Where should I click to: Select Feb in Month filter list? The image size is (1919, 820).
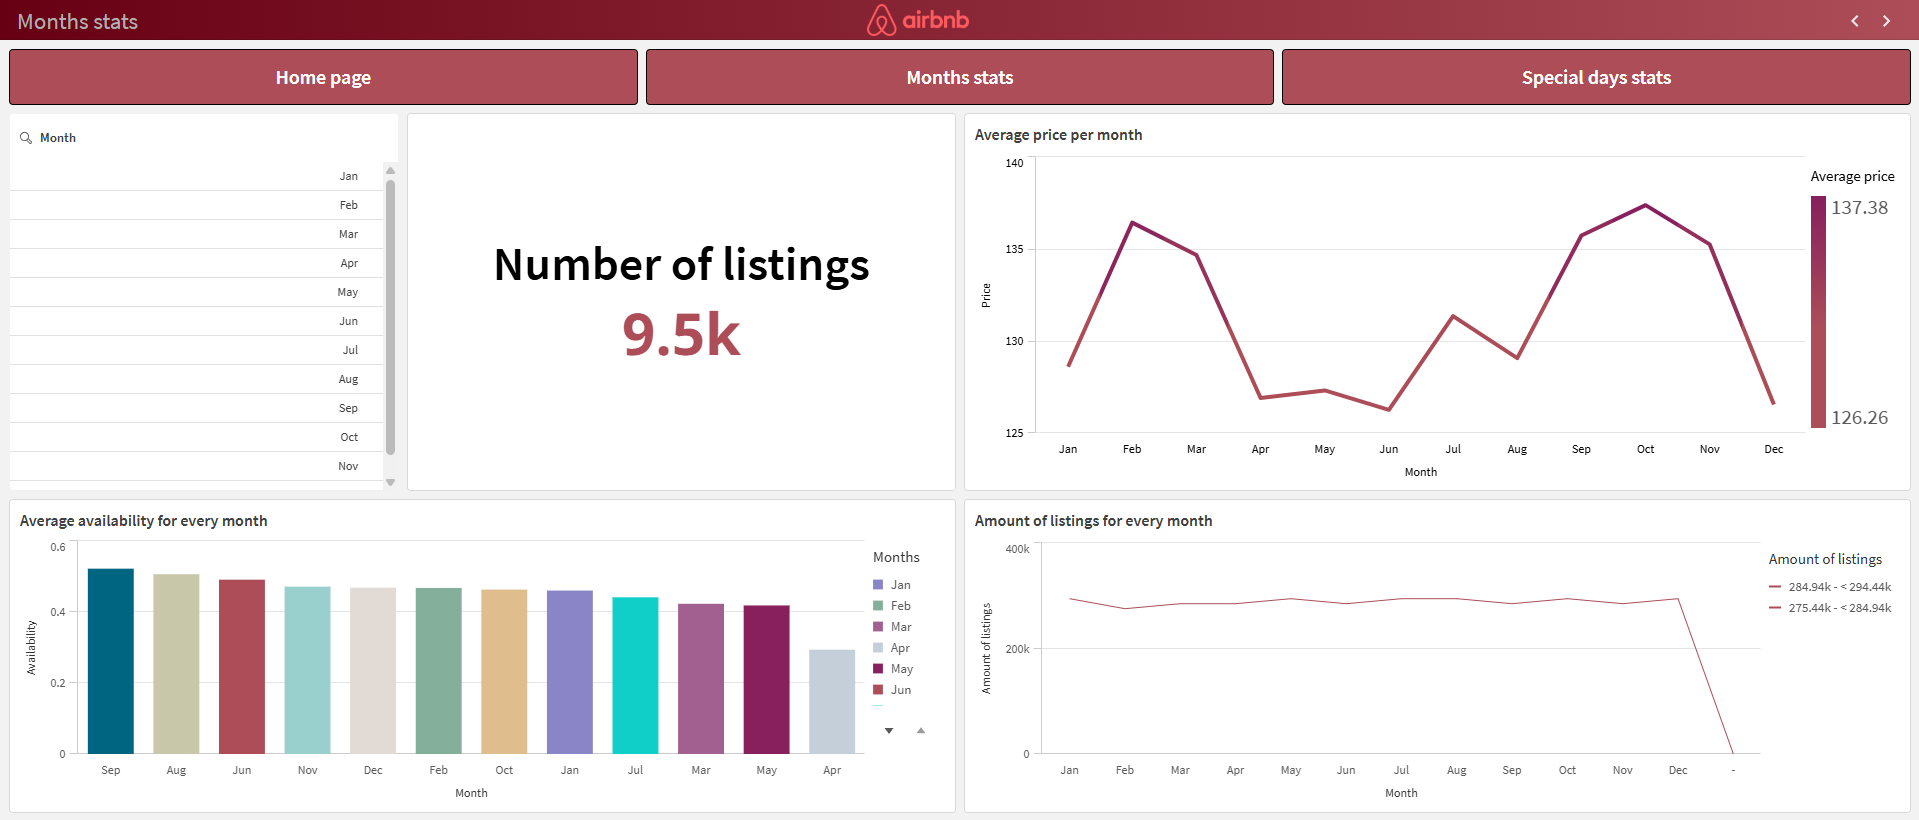tap(197, 205)
